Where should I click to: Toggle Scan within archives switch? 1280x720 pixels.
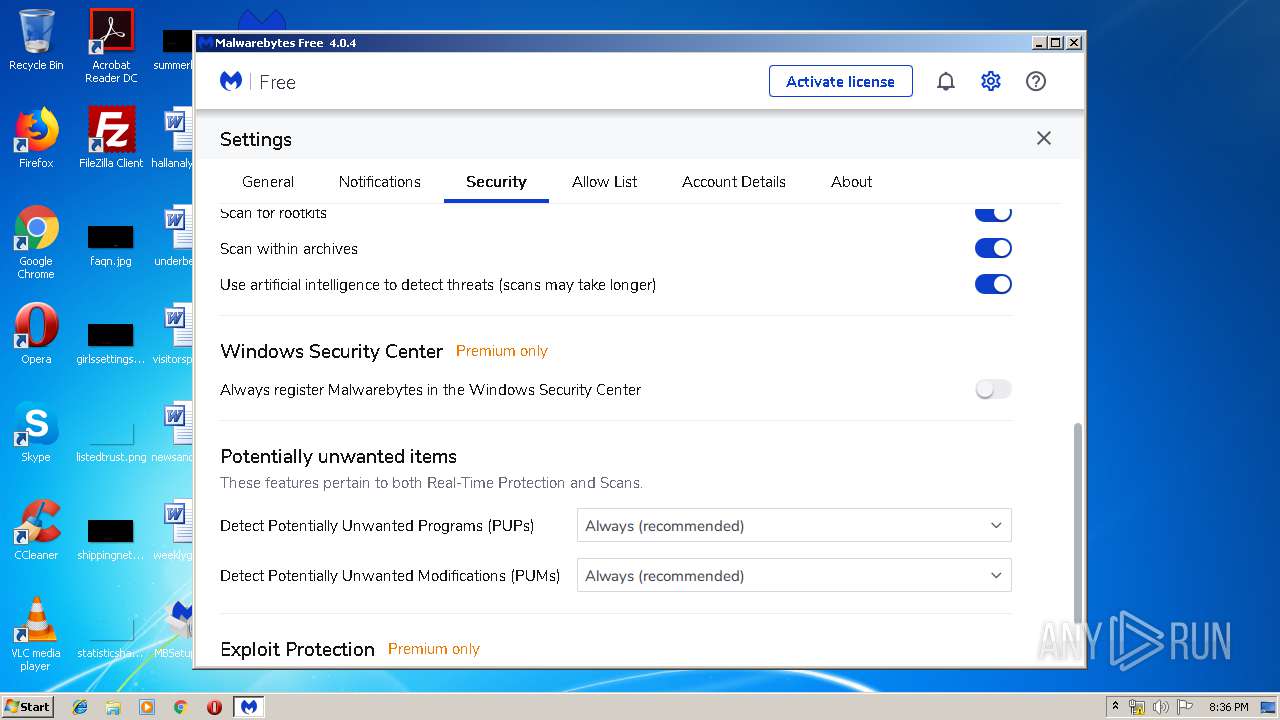[993, 248]
